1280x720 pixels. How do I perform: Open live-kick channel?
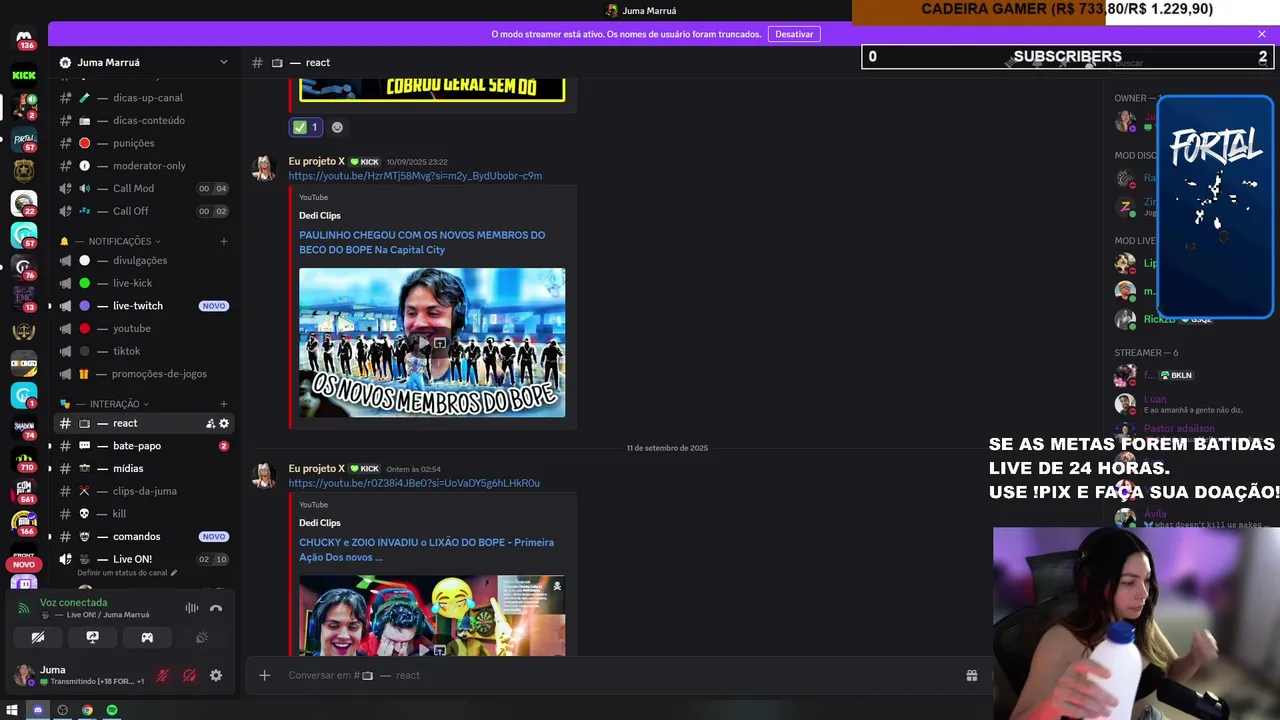click(144, 283)
